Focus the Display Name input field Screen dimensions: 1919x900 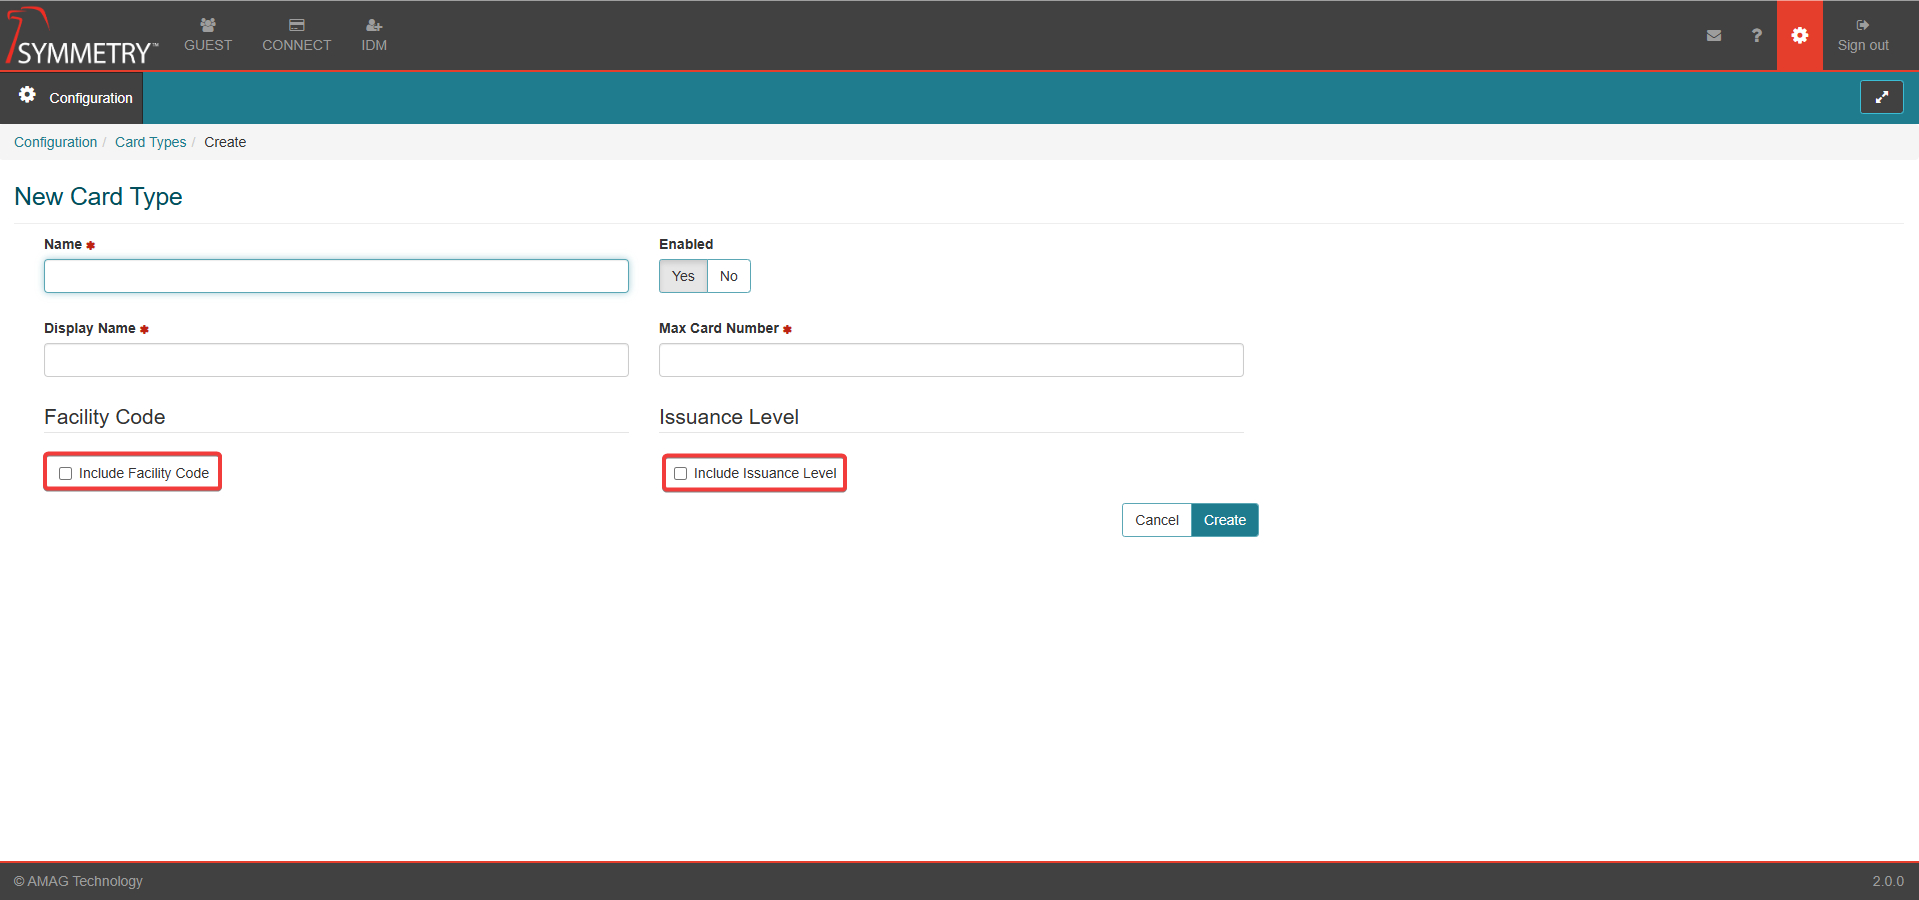point(336,360)
